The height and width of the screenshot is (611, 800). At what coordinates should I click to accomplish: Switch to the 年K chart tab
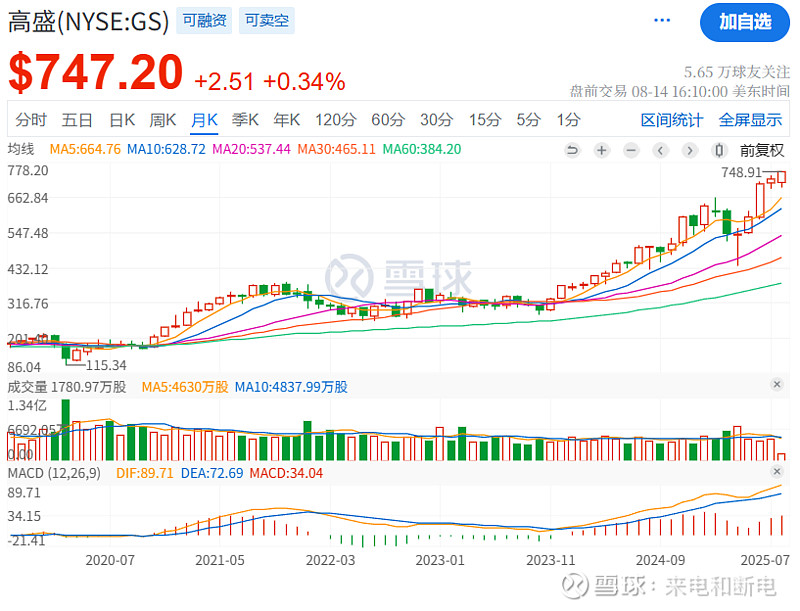286,120
